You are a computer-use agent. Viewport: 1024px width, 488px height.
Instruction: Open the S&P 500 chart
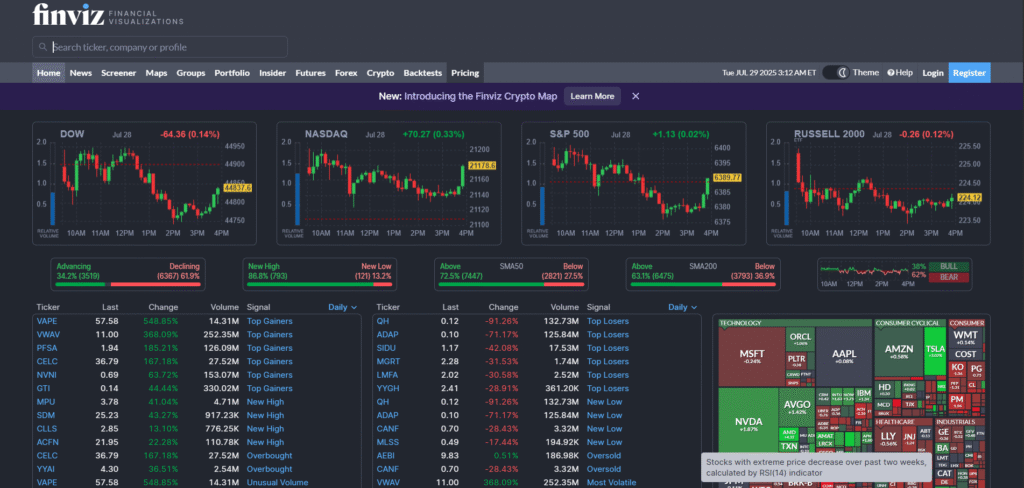pos(633,184)
